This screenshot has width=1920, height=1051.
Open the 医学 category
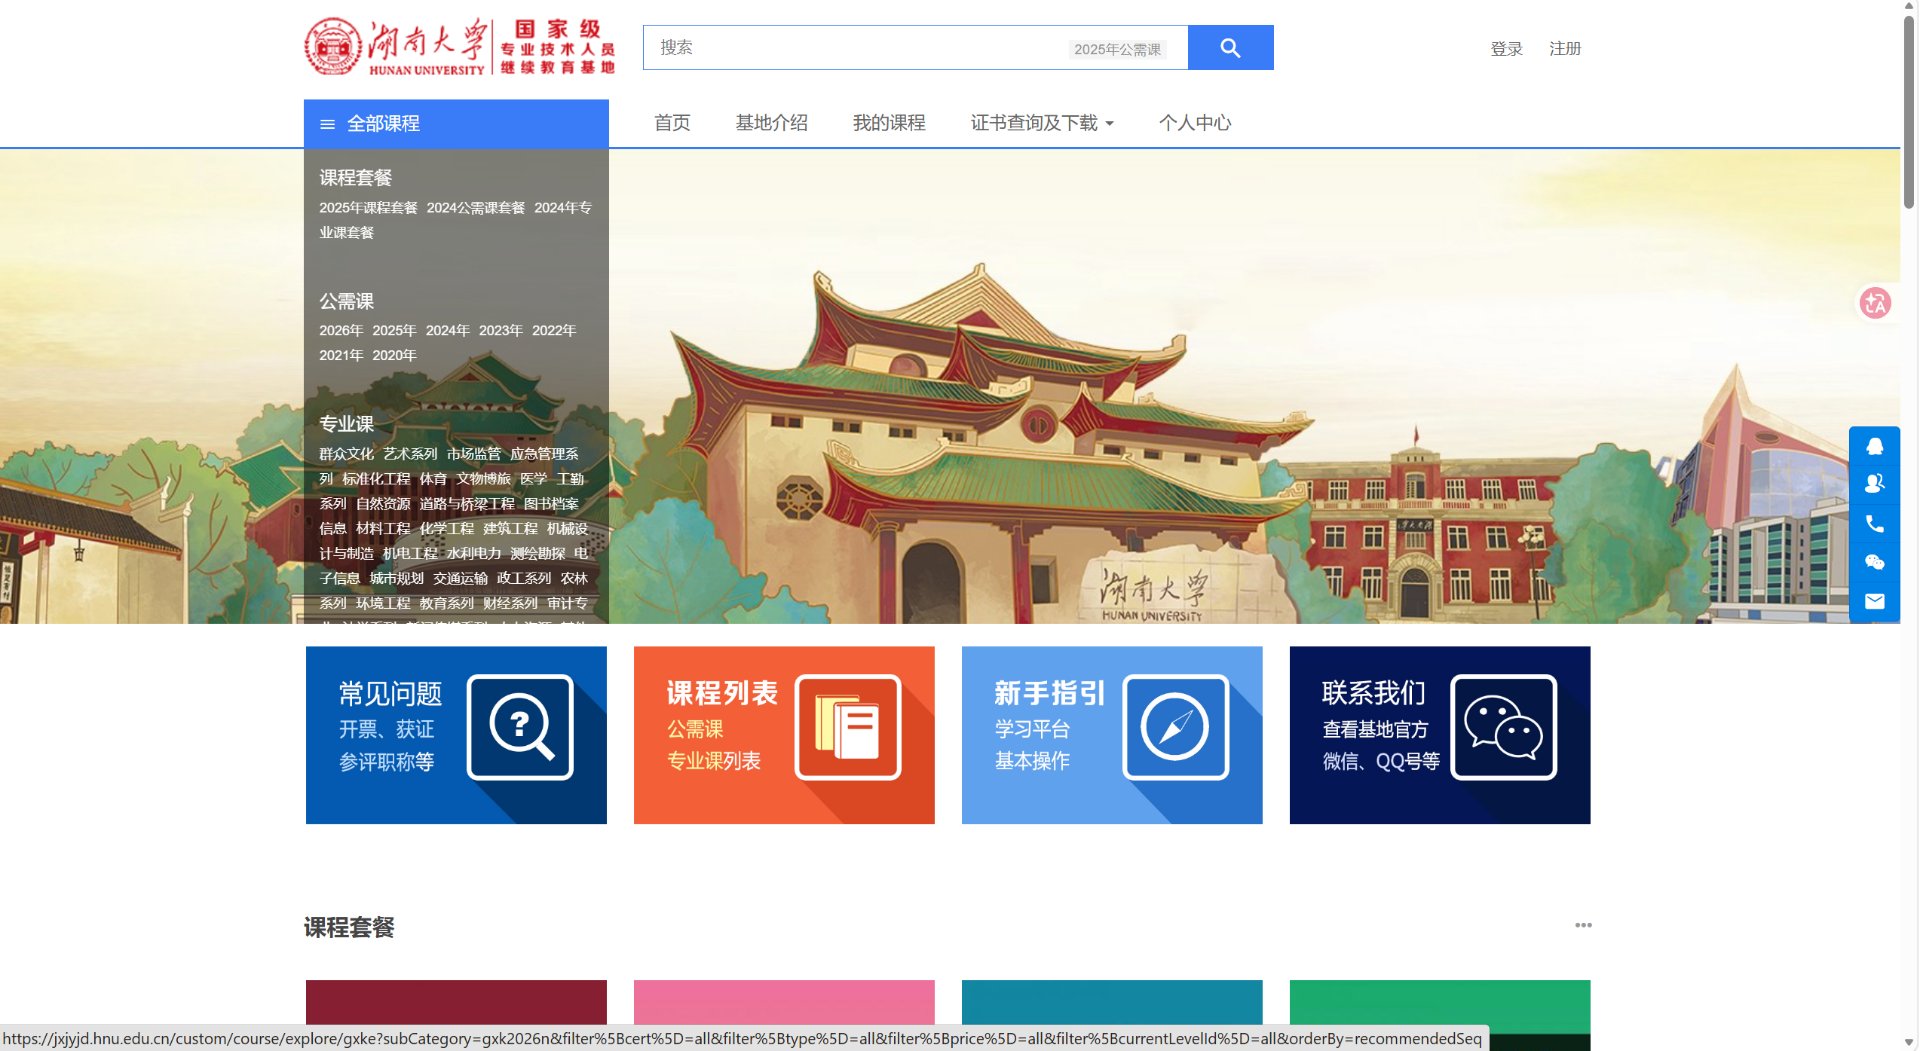coord(533,479)
